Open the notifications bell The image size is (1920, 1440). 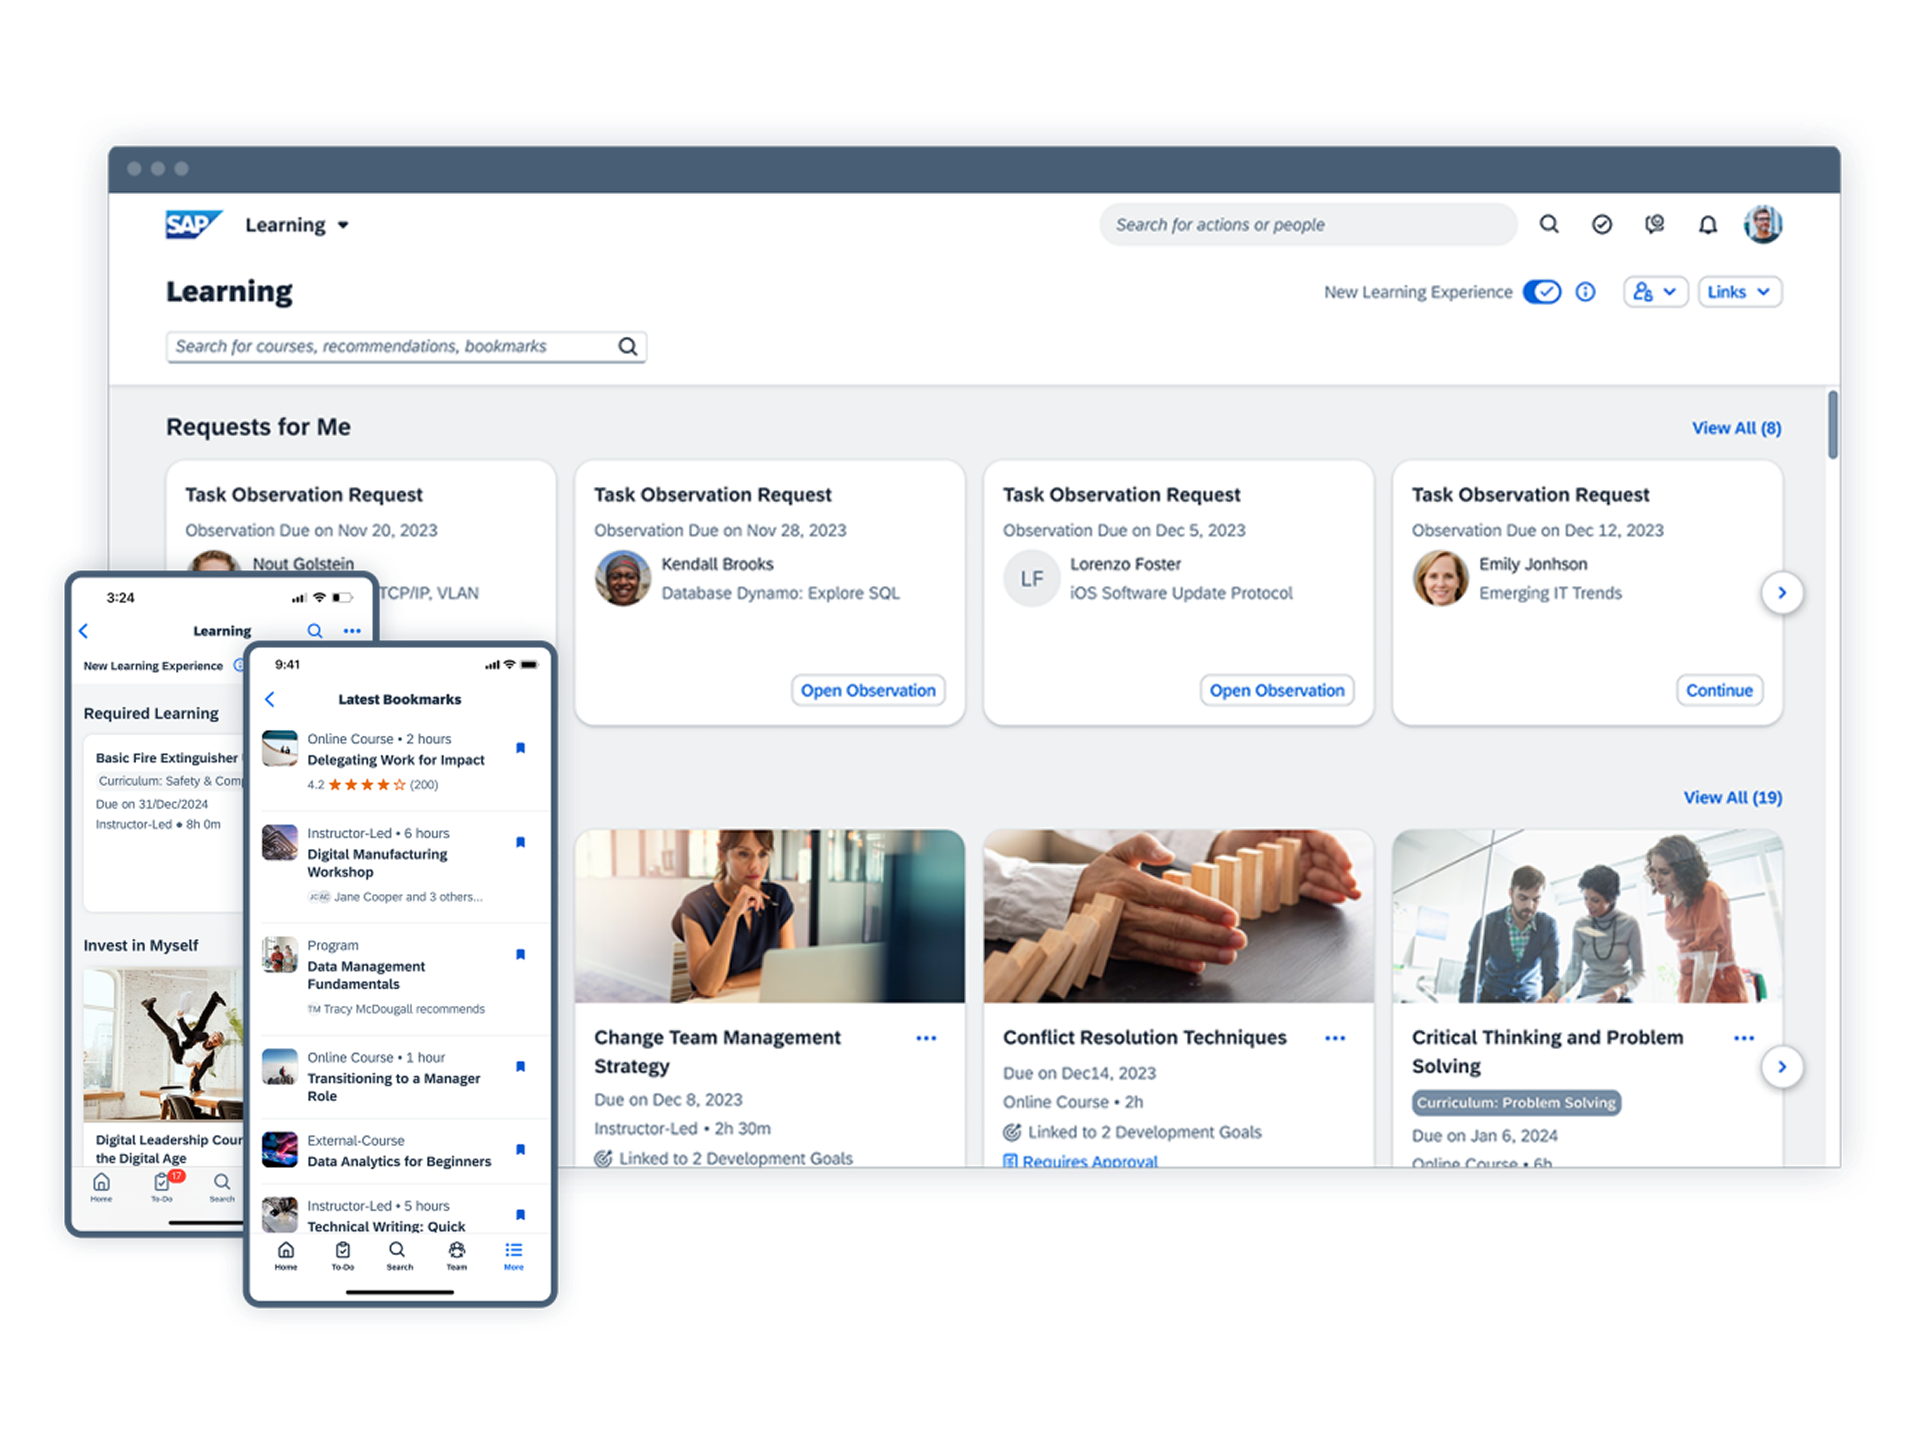pos(1708,224)
